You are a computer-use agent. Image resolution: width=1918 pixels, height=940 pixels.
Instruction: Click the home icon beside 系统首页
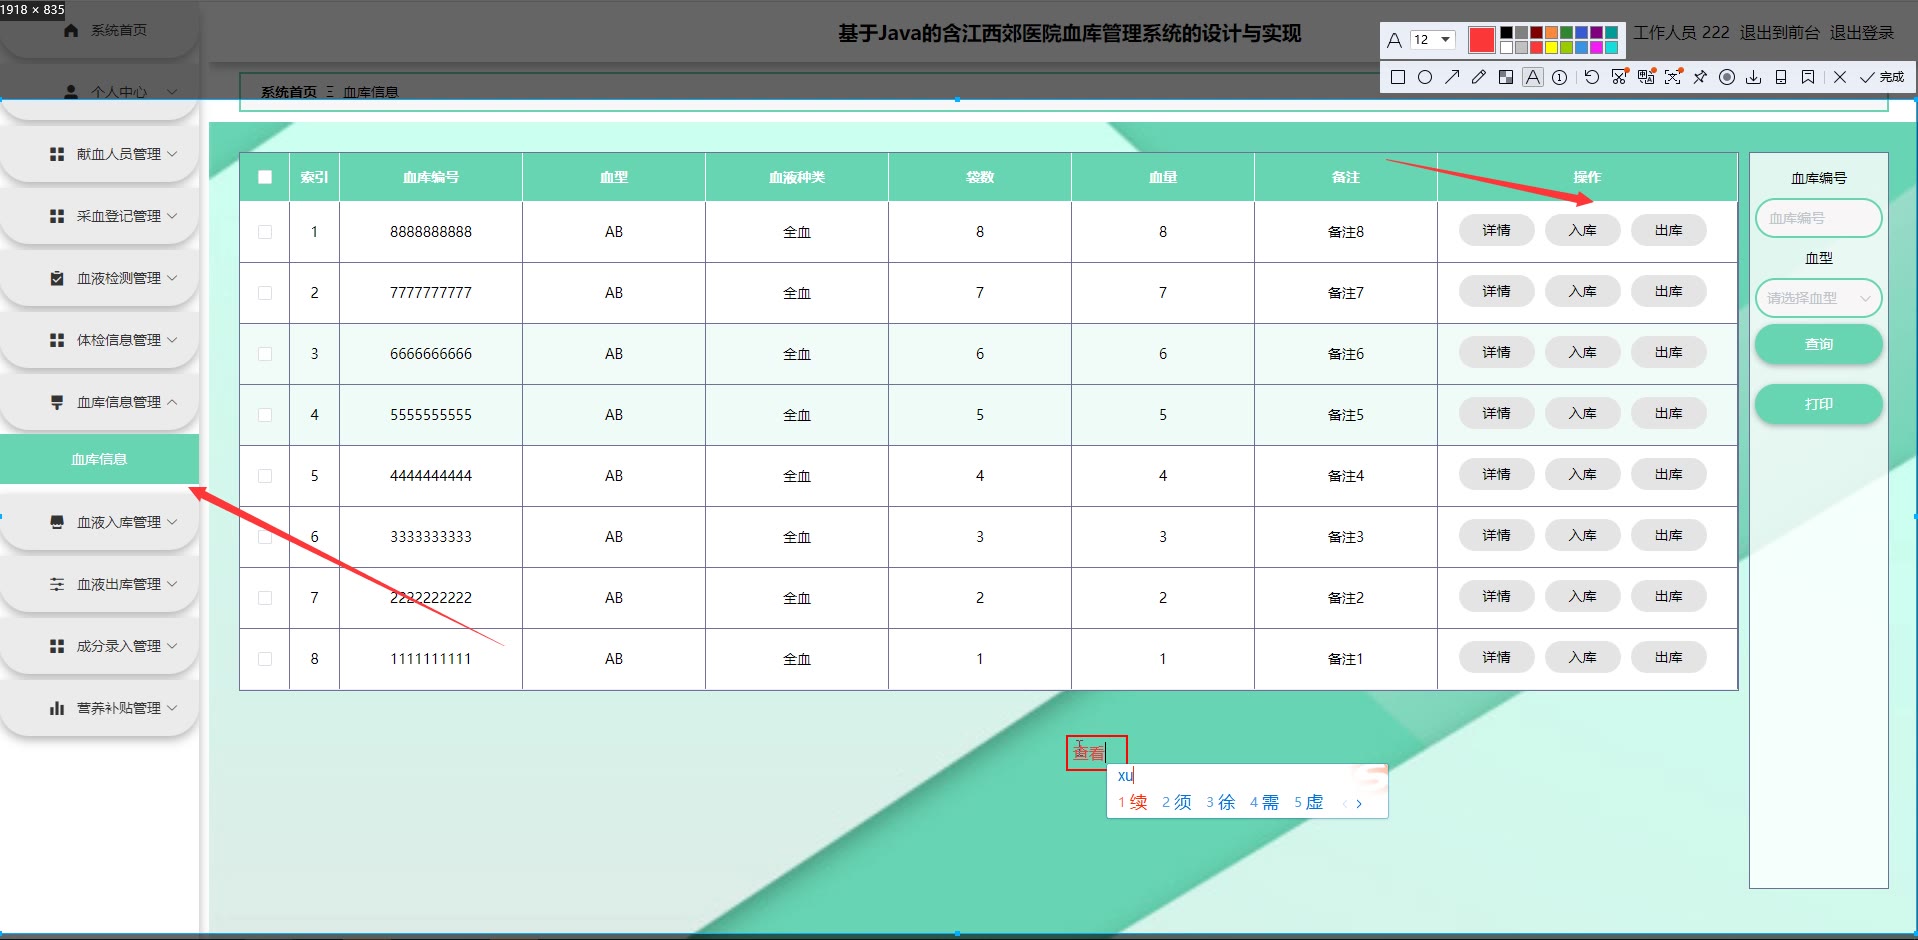[x=71, y=30]
